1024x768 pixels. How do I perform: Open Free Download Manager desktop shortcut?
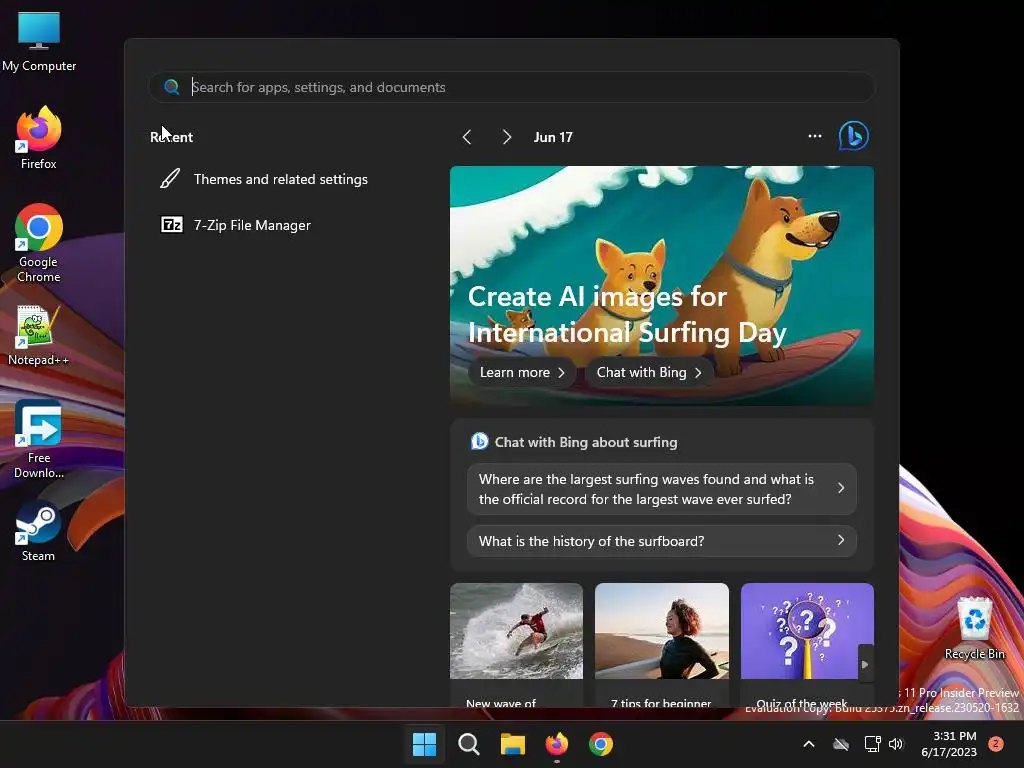point(39,439)
